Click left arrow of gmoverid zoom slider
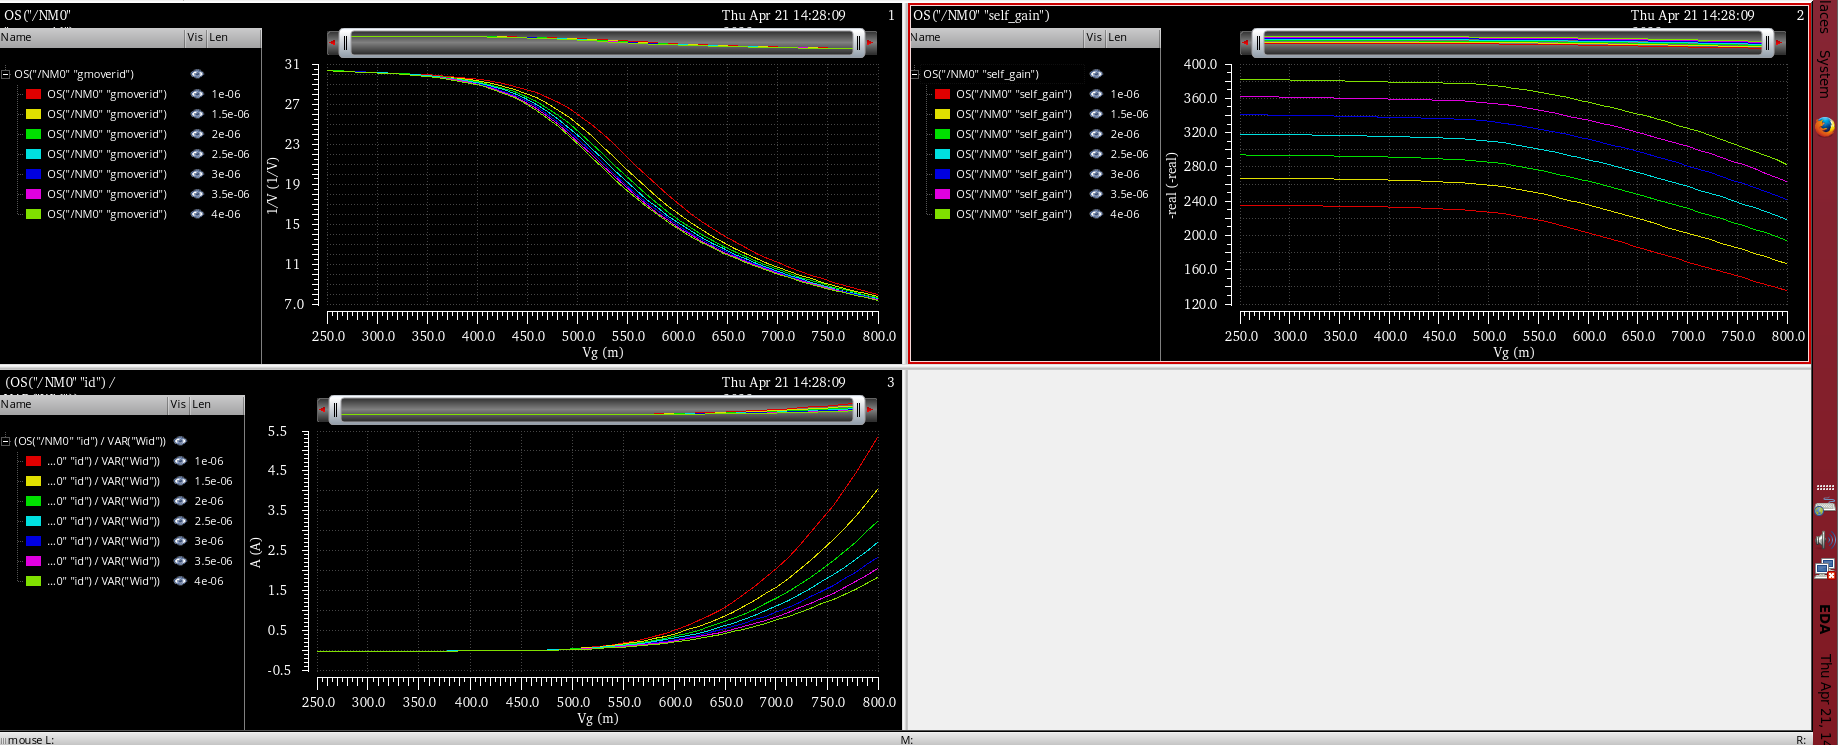Screen dimensions: 1838x745 (333, 43)
